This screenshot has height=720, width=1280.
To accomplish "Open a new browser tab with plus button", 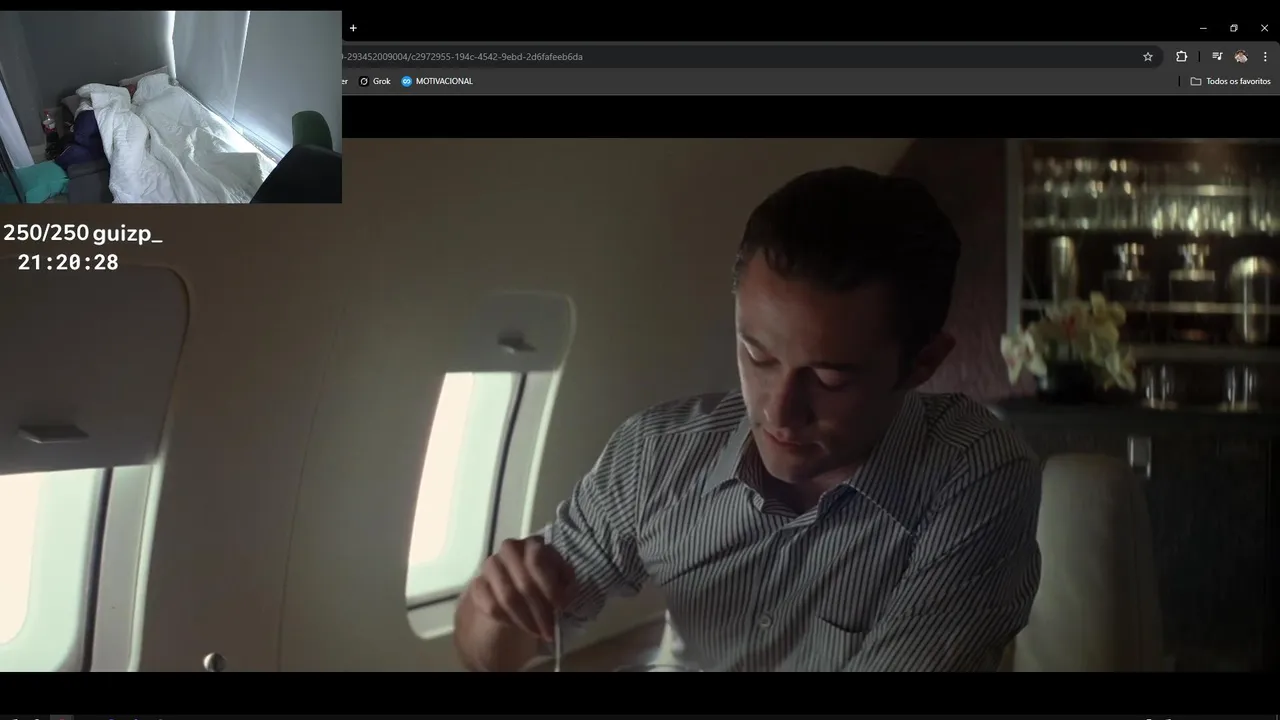I will click(x=353, y=28).
